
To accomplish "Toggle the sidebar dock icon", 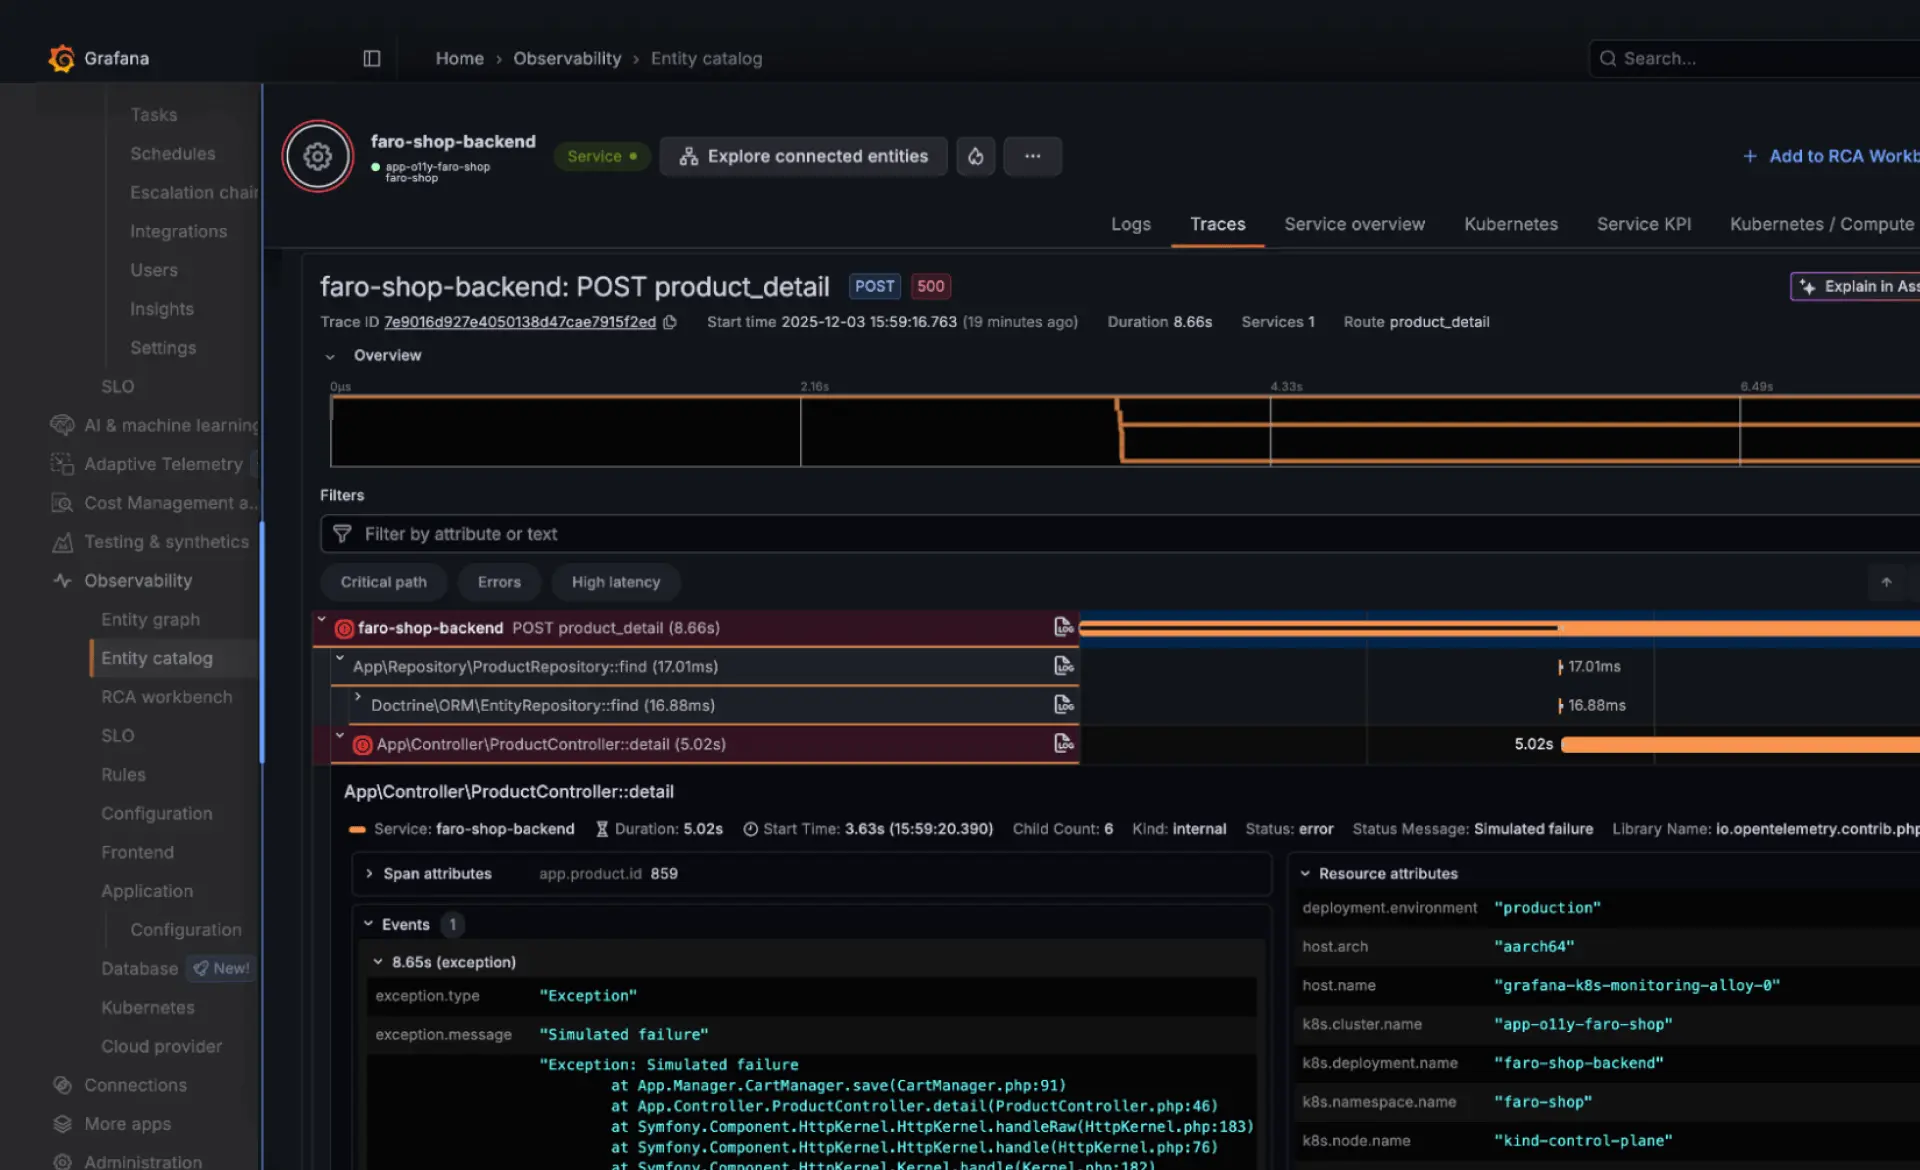I will coord(372,58).
